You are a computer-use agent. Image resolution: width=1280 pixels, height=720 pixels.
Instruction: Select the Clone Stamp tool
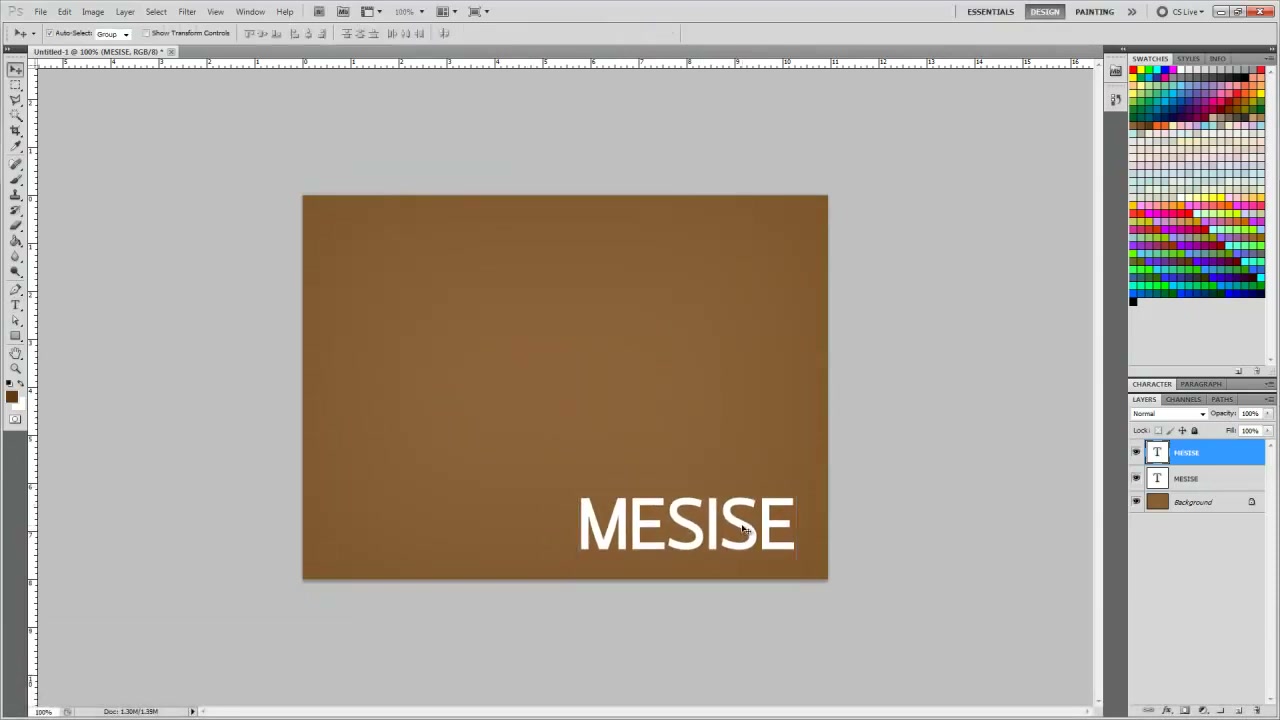pos(16,194)
